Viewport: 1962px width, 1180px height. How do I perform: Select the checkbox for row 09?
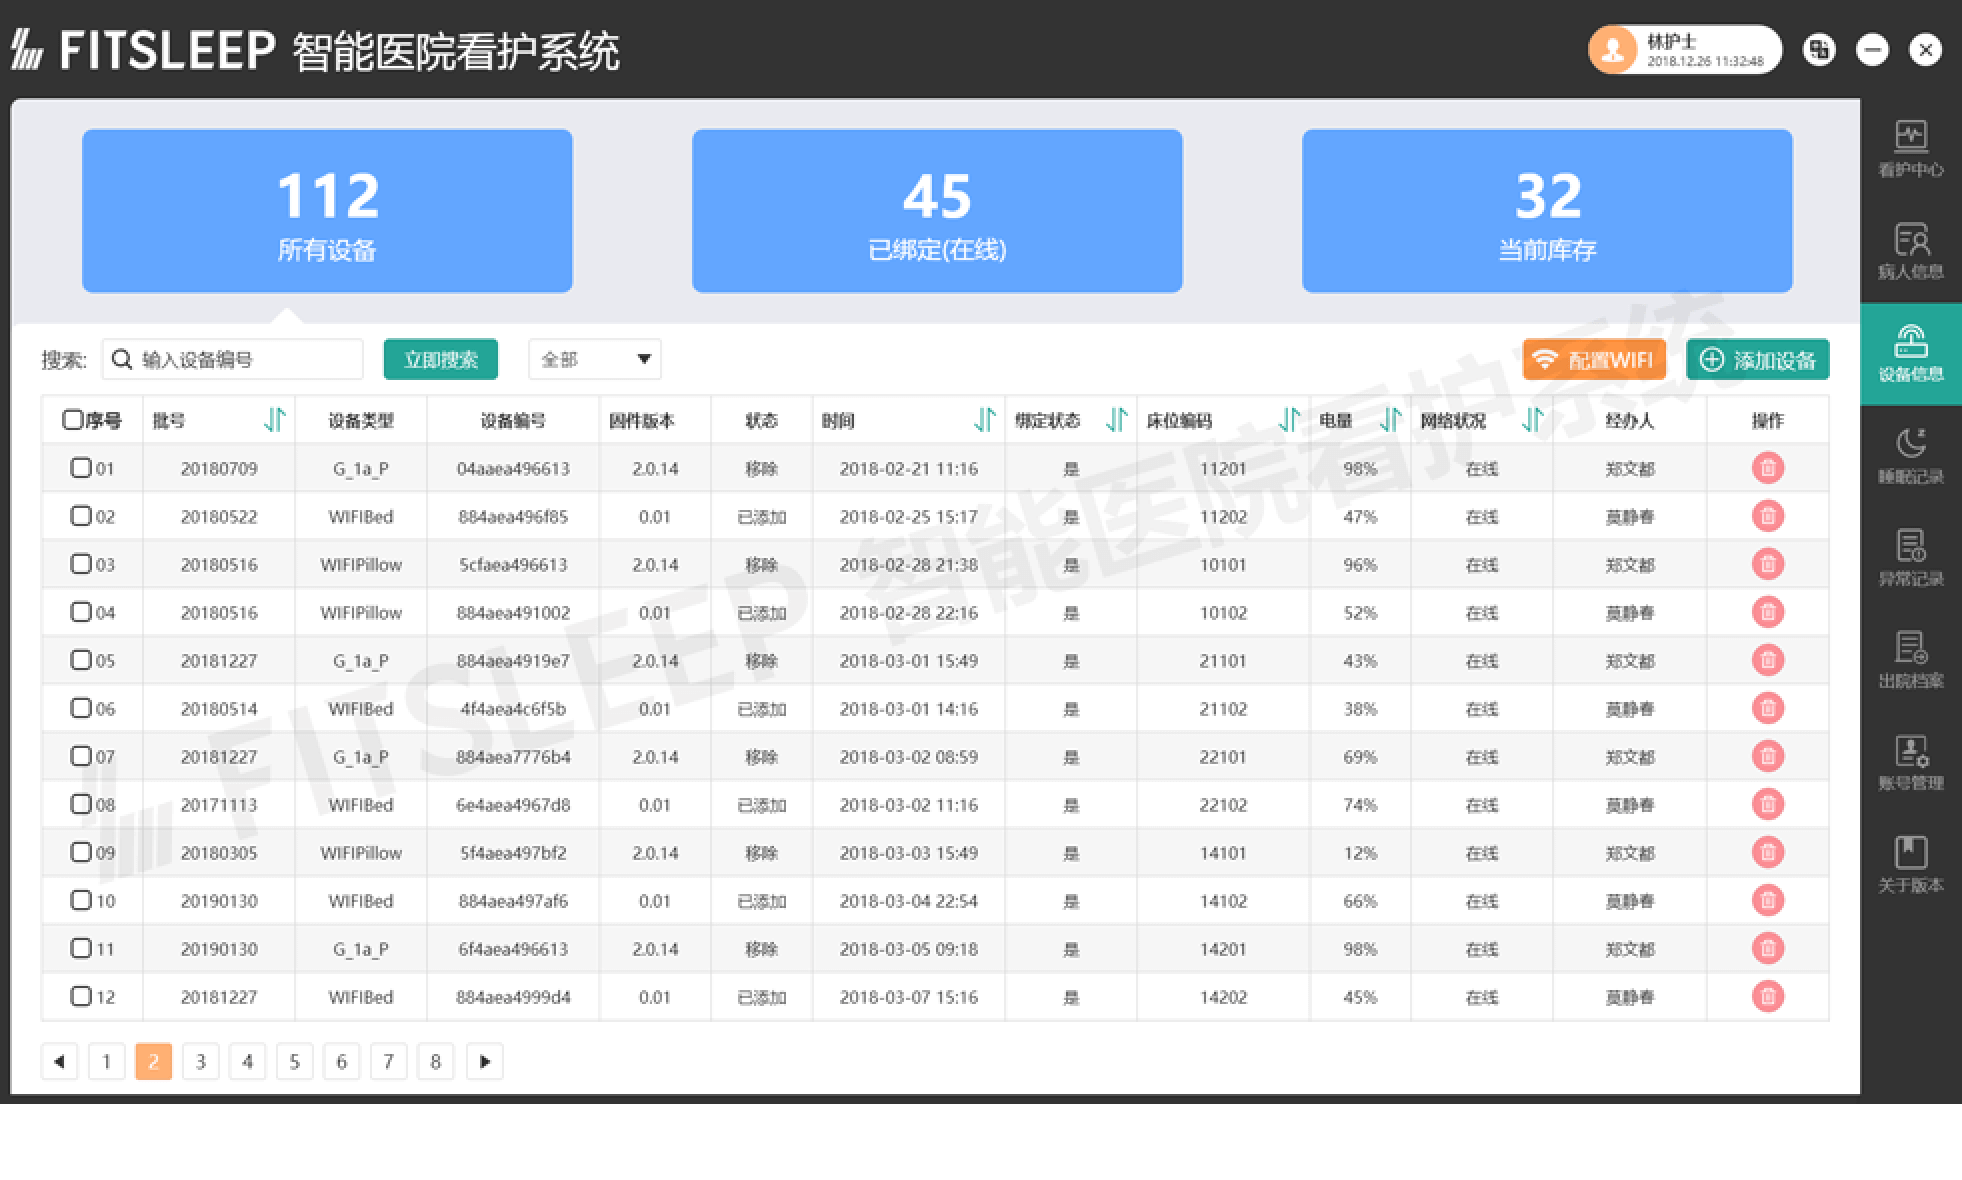click(81, 852)
